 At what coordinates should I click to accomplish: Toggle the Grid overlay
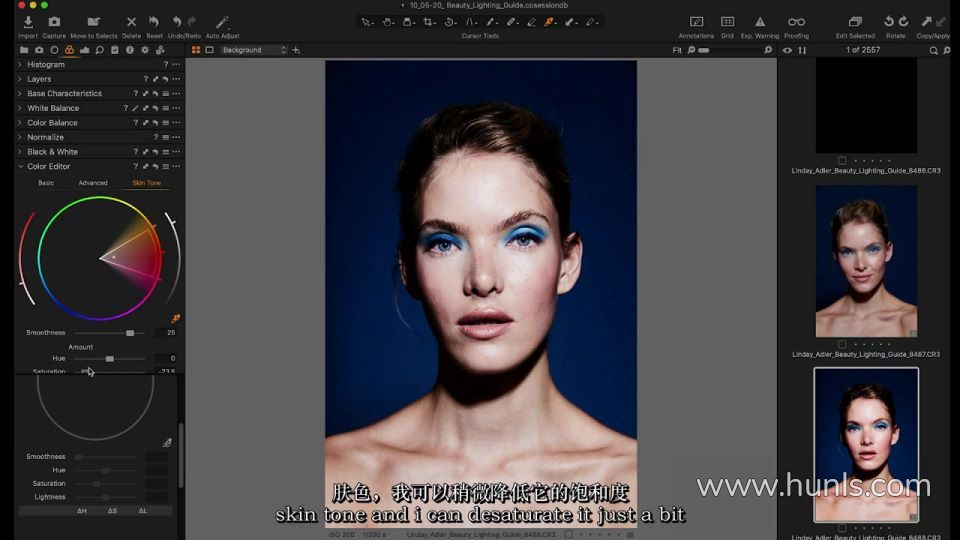click(x=727, y=22)
